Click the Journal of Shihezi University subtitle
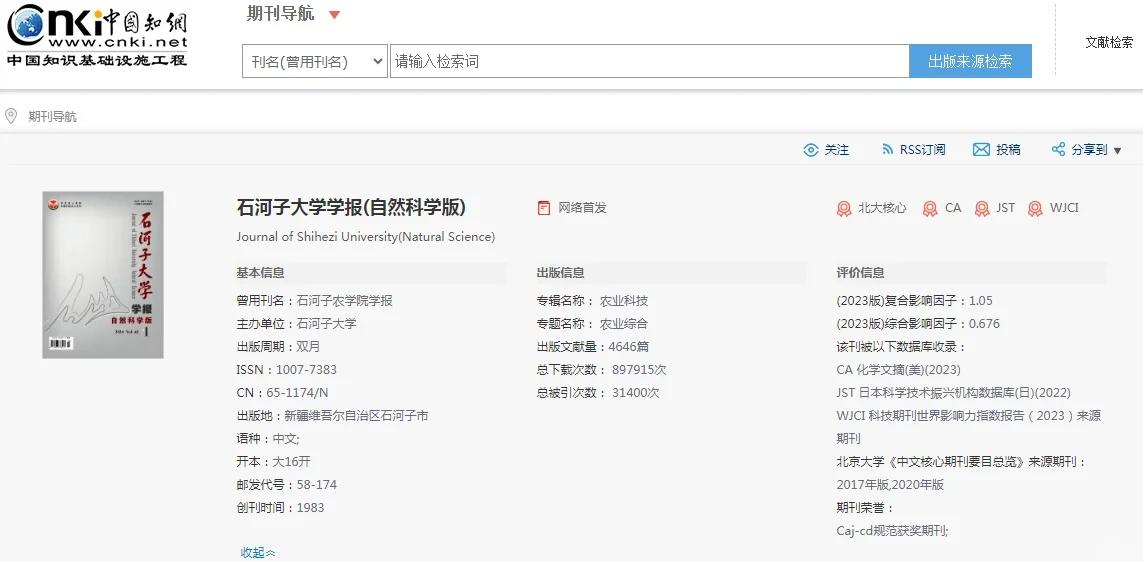The width and height of the screenshot is (1143, 562). [x=366, y=236]
